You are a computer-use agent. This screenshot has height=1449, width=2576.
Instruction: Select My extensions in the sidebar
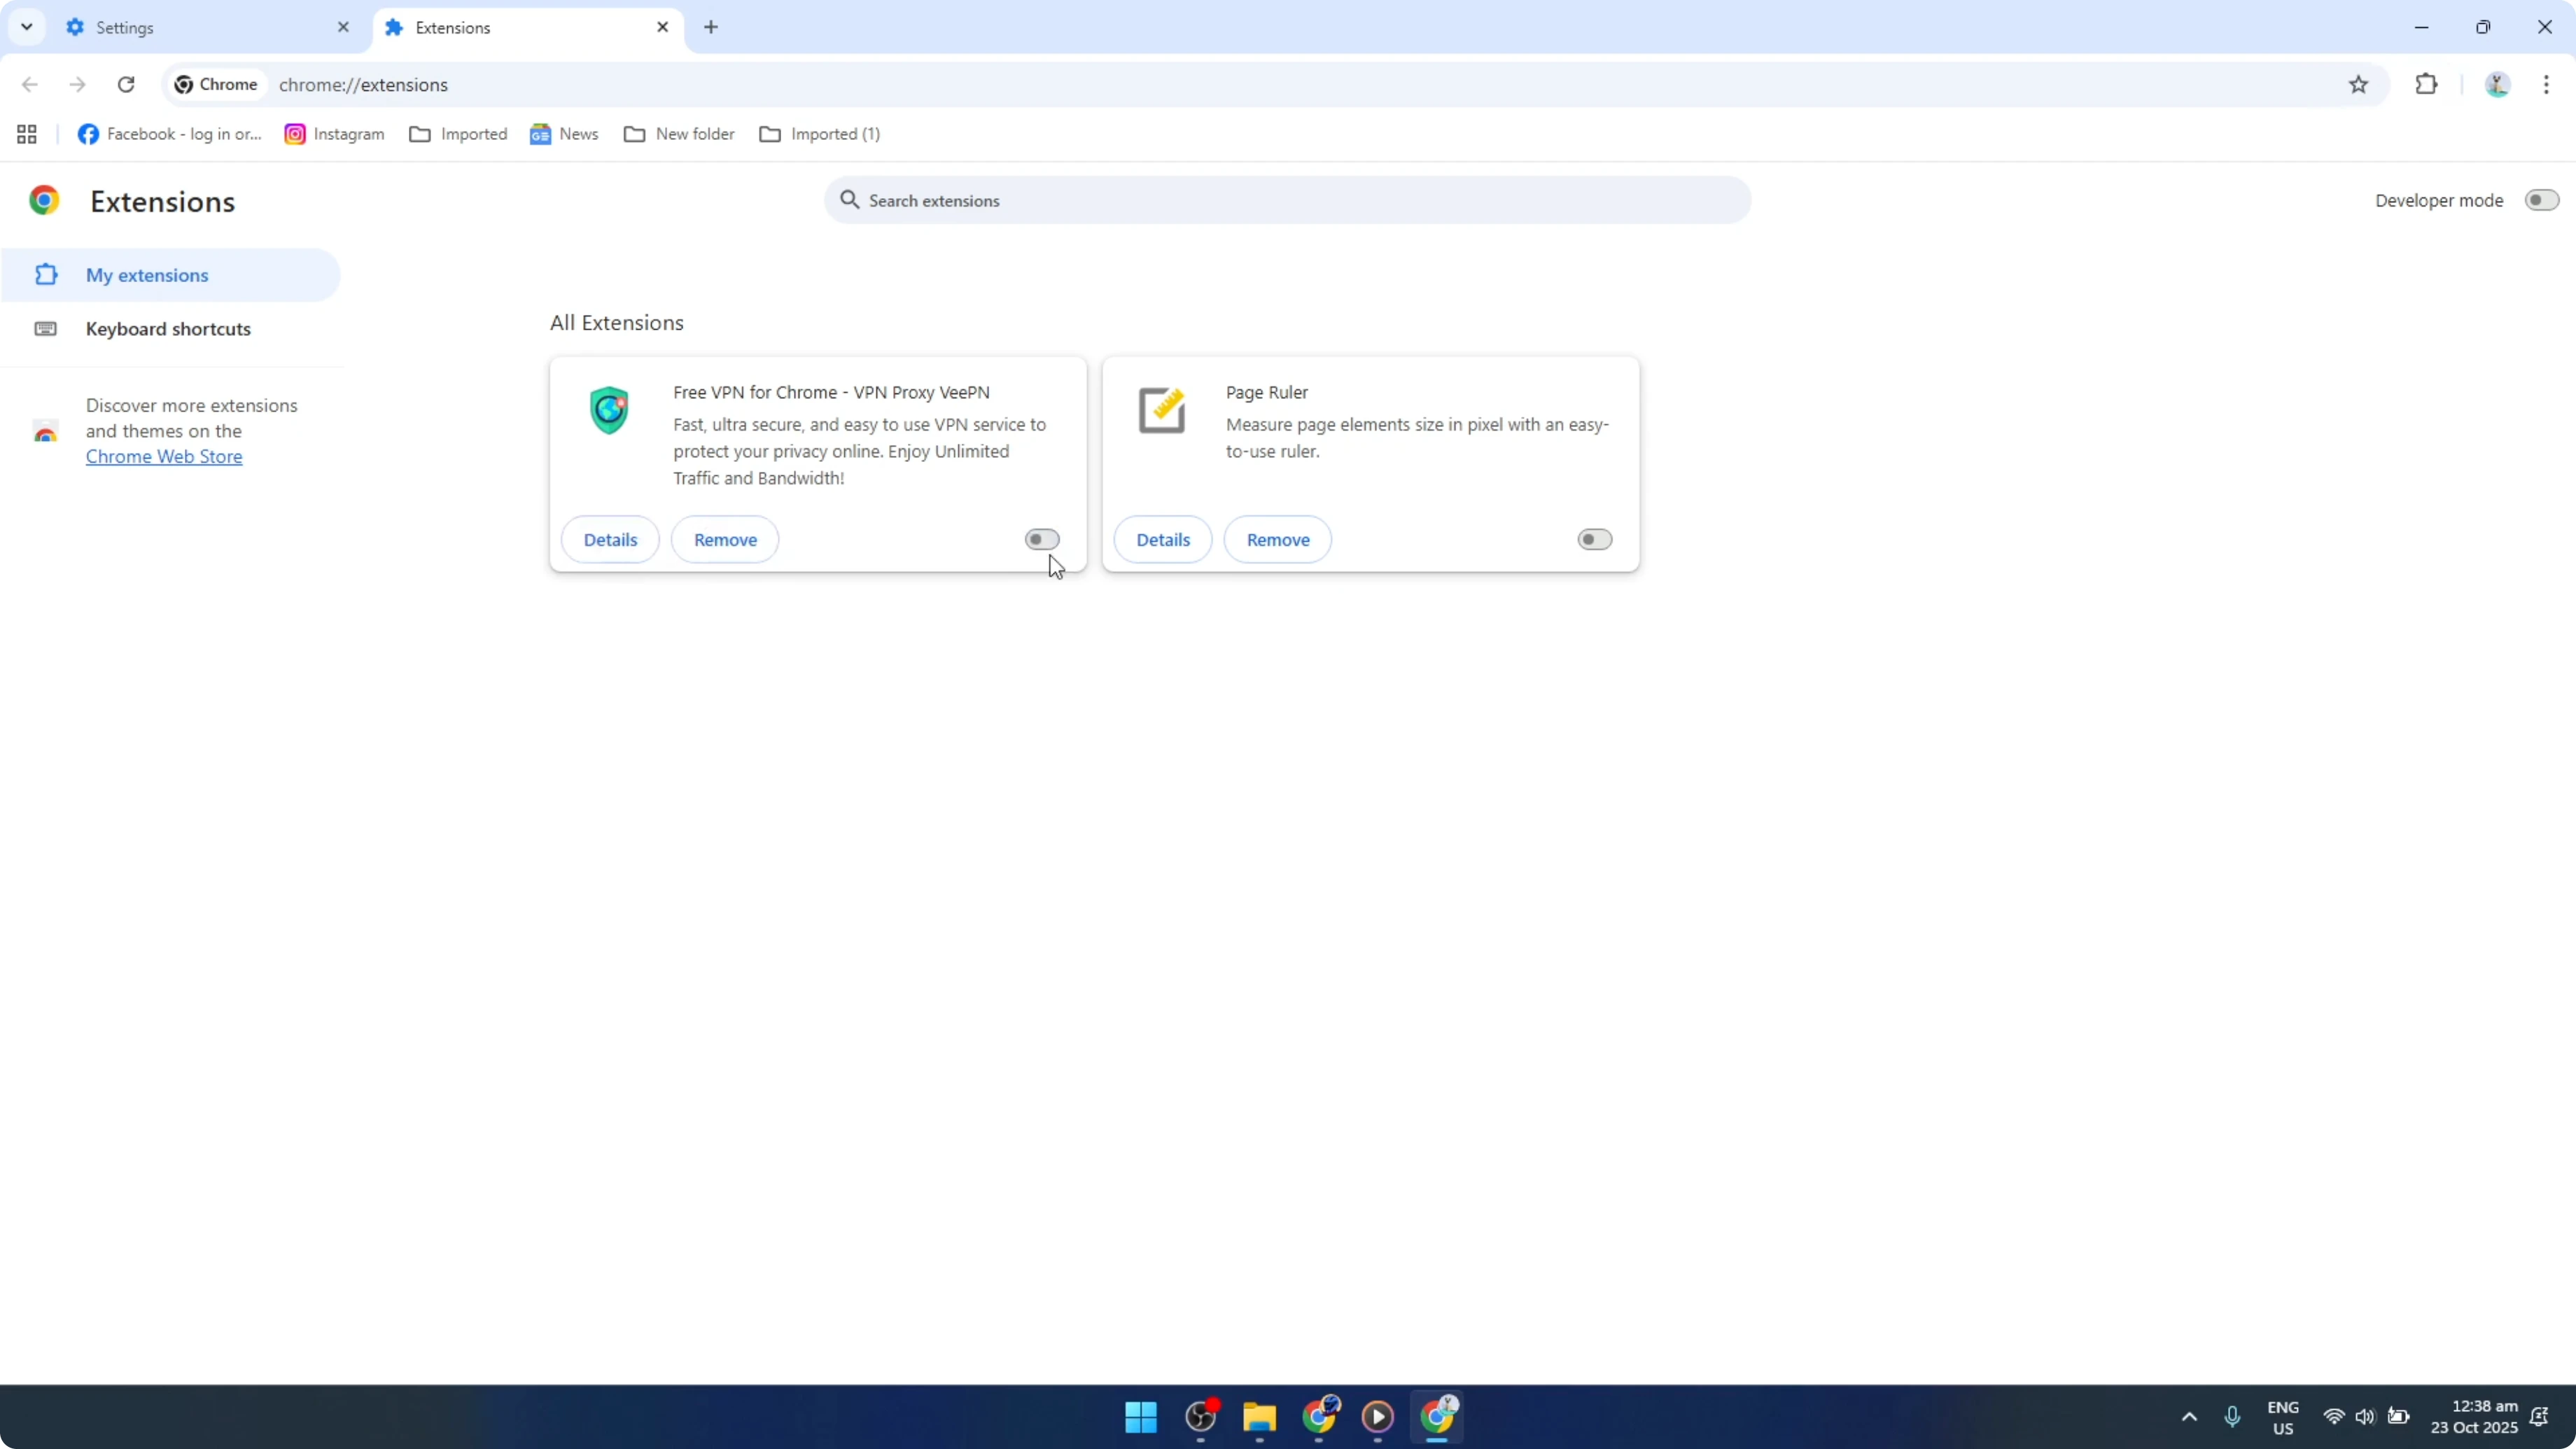149,274
